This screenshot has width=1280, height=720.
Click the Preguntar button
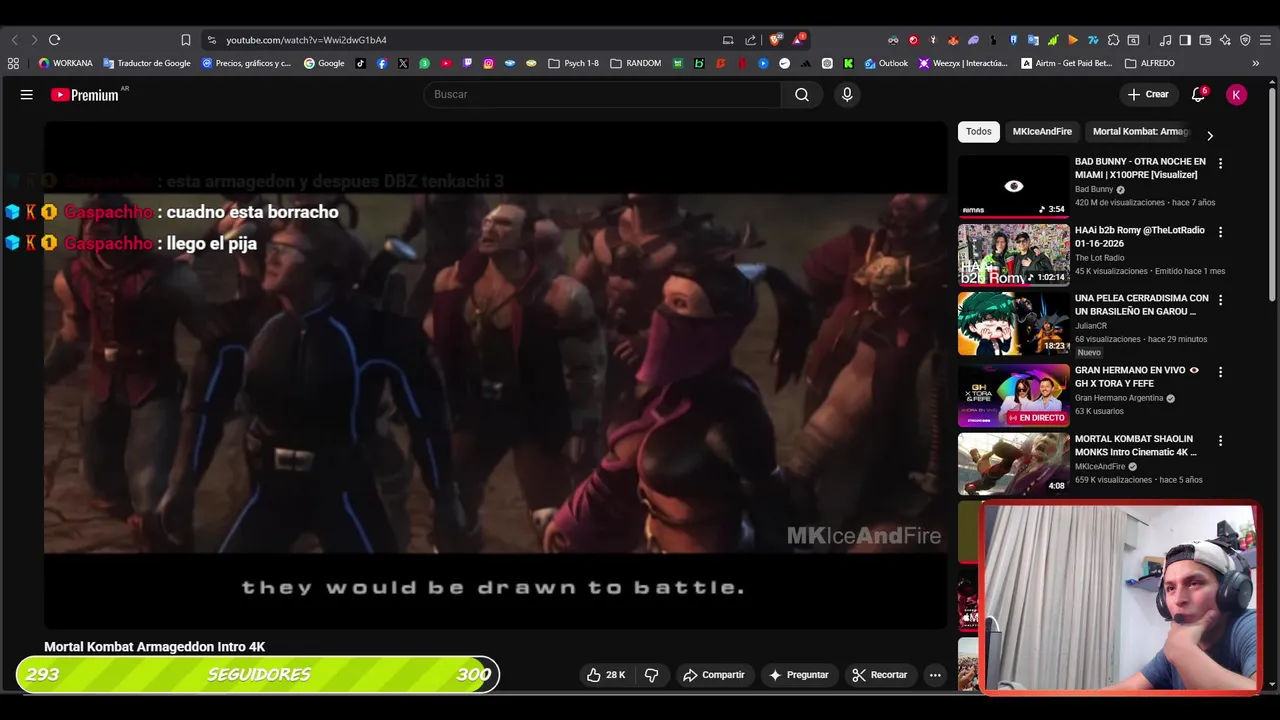click(798, 675)
